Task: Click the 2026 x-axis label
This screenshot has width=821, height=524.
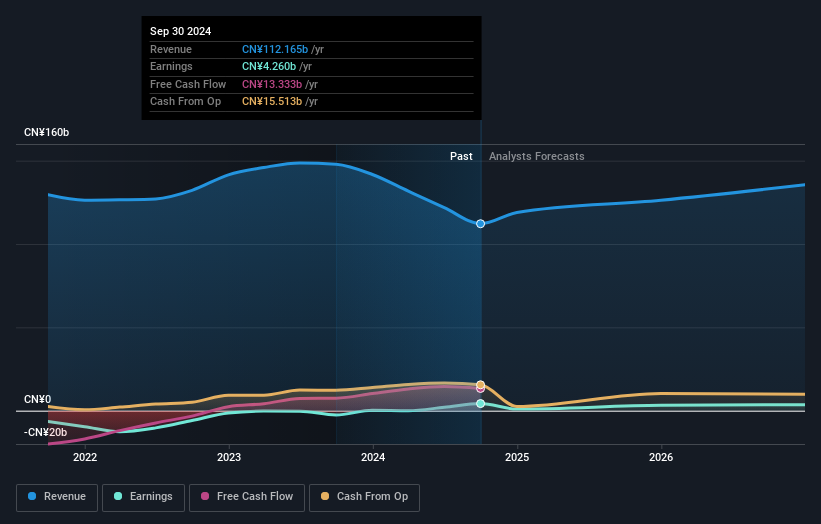Action: (661, 457)
